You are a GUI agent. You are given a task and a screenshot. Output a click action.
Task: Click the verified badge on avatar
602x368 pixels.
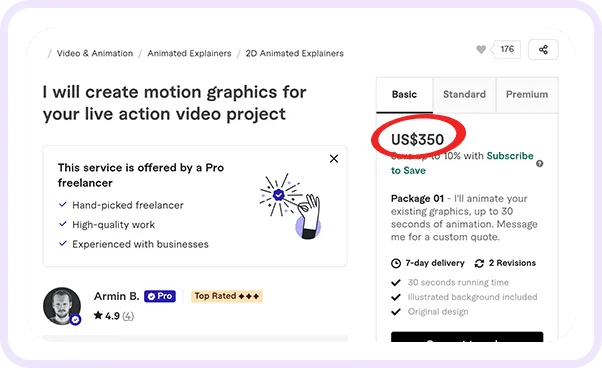(75, 319)
